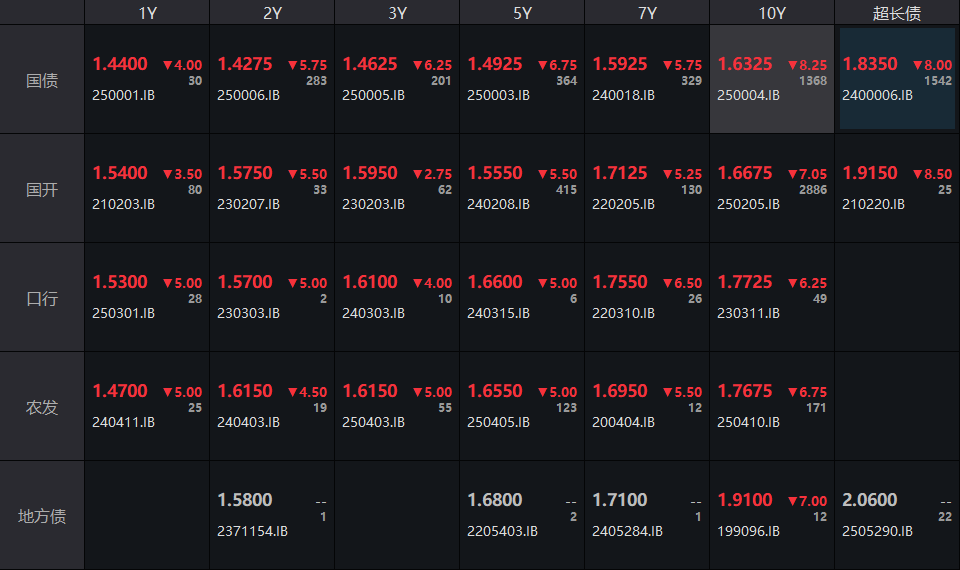Click the 1.7550 yield for 220310.IB
The height and width of the screenshot is (570, 960).
[x=620, y=282]
